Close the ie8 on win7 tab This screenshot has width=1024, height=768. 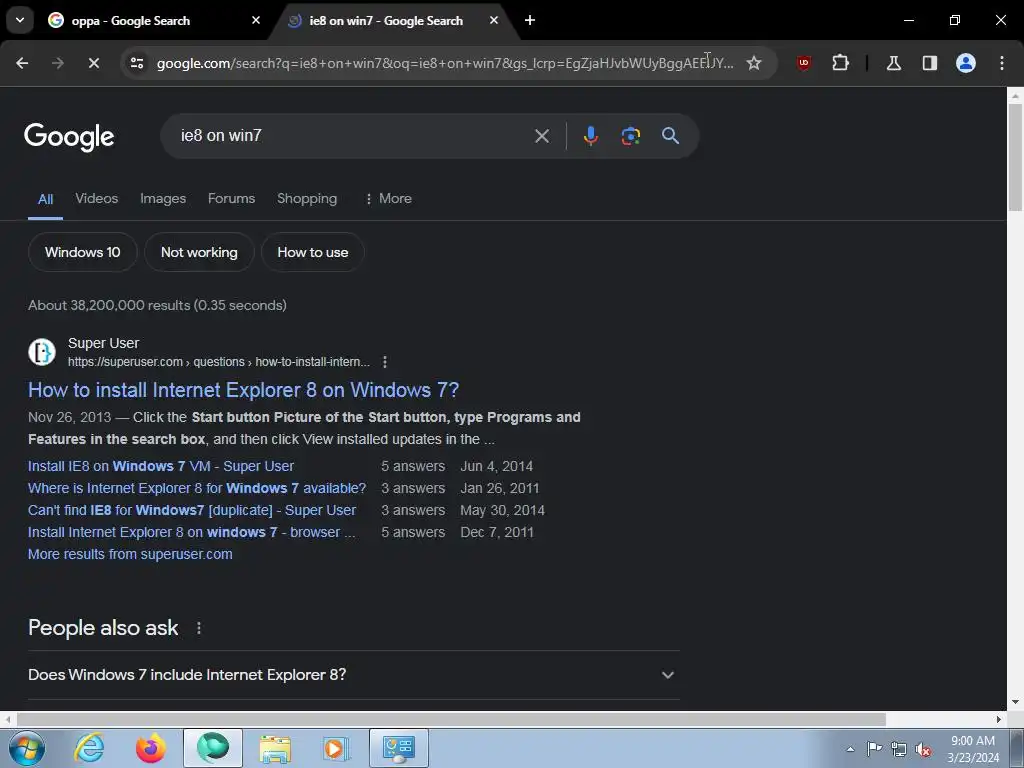[494, 20]
